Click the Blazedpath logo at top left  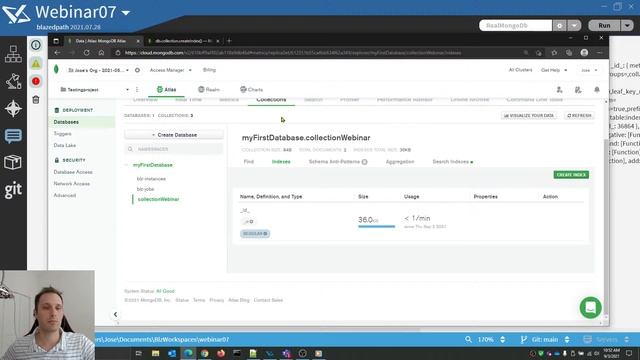pos(16,14)
